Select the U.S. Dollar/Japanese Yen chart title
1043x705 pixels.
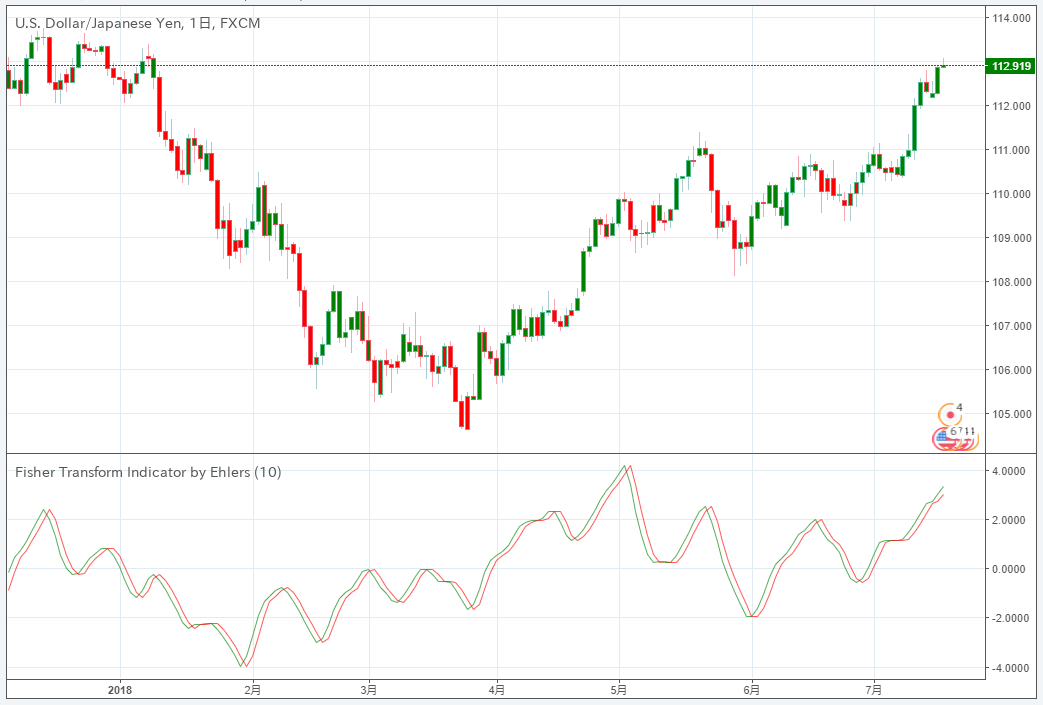[138, 23]
